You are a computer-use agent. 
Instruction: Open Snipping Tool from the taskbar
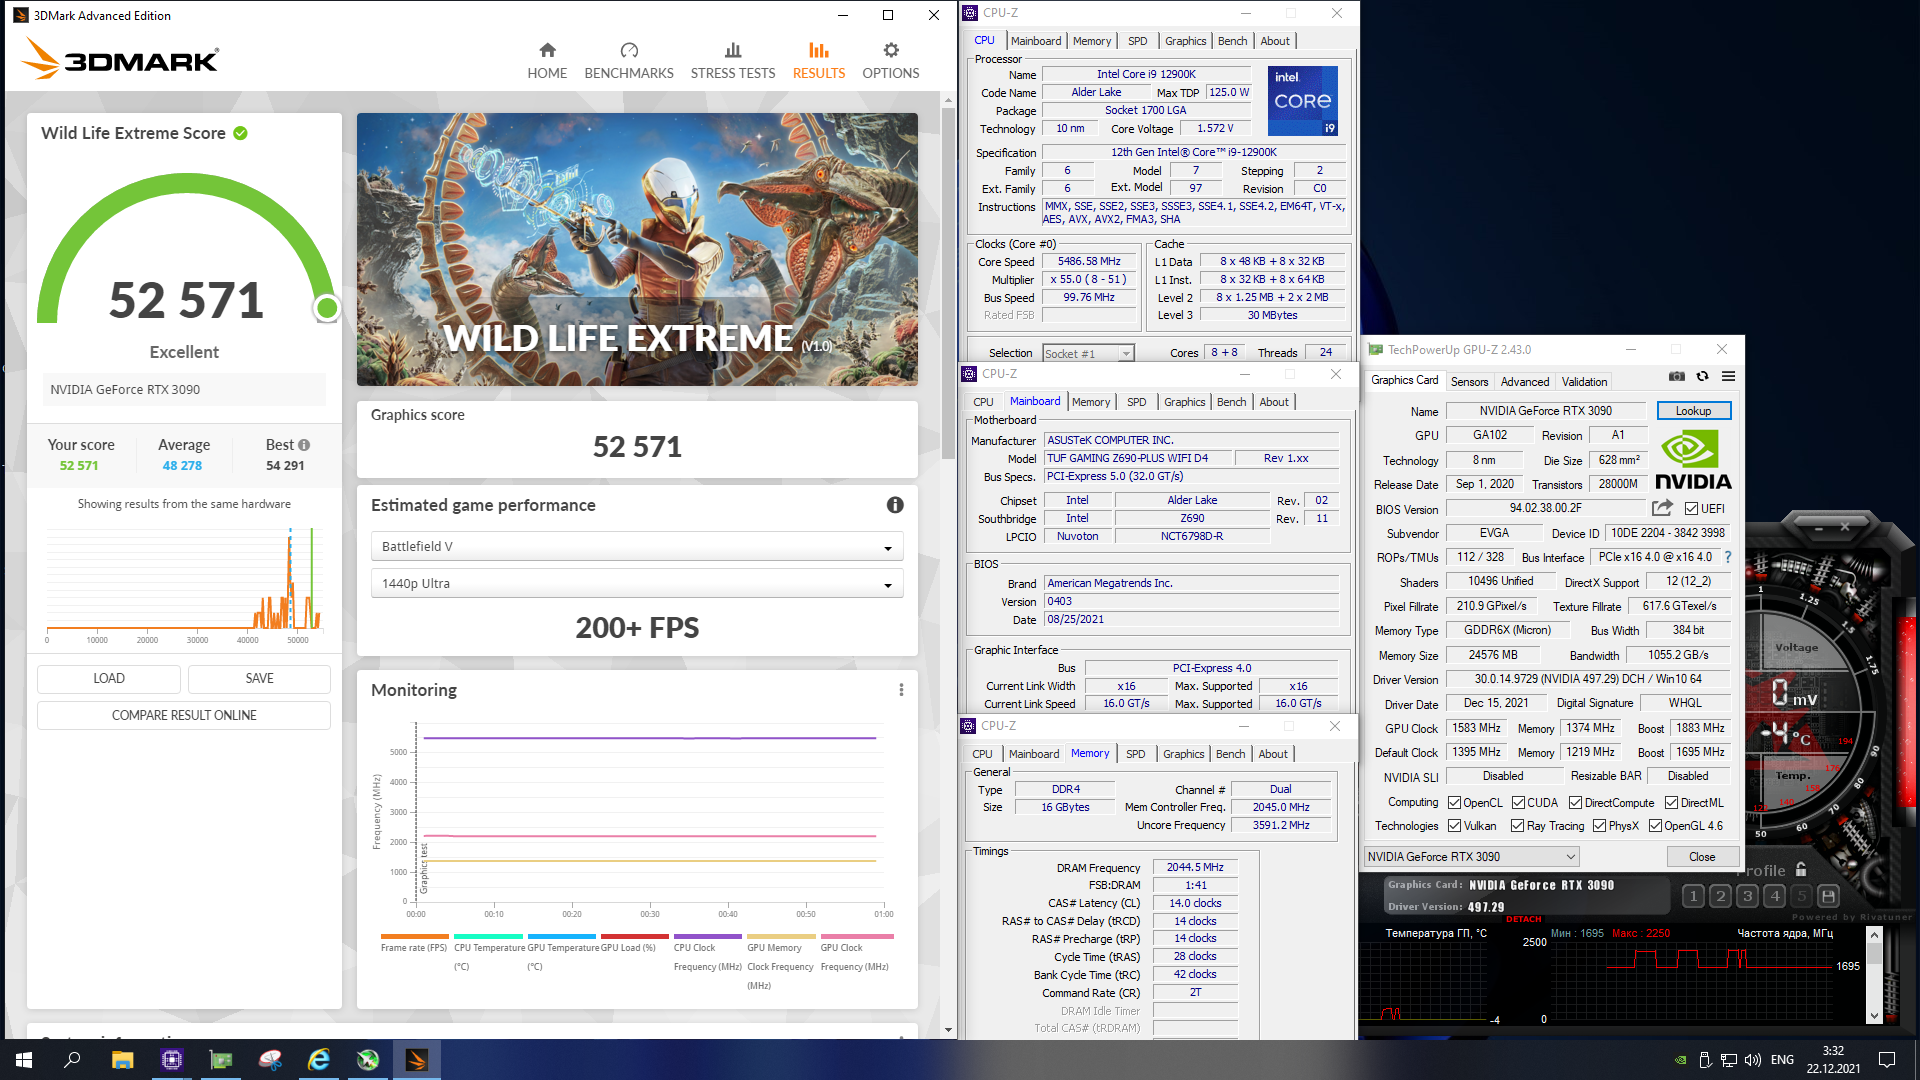coord(270,1060)
